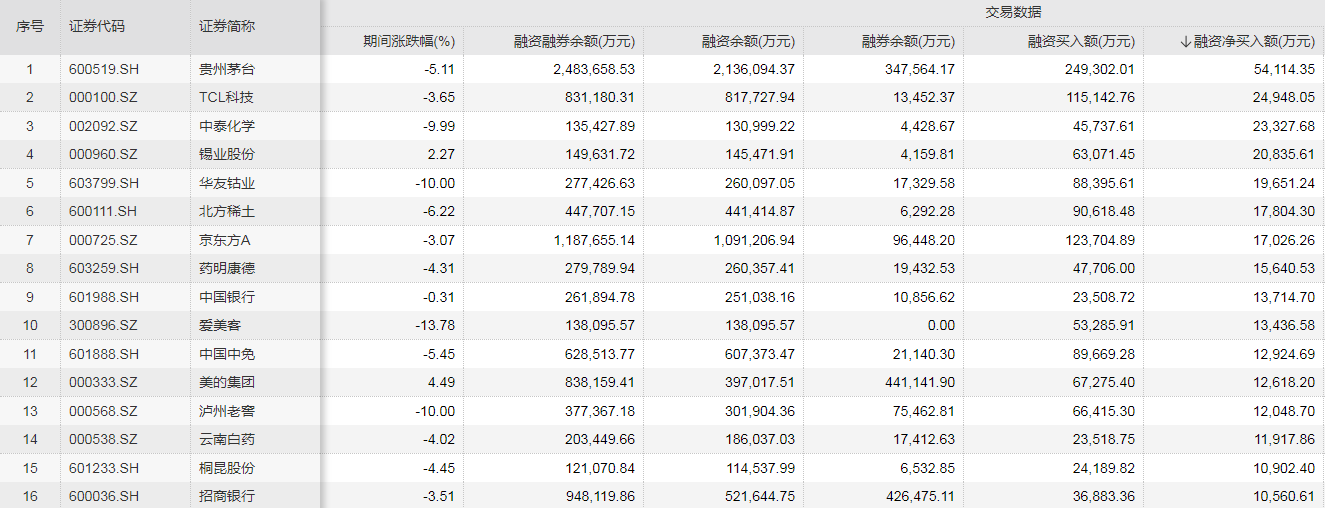1325x508 pixels.
Task: Click the 融资买入额(万元) column header
Action: 1082,41
